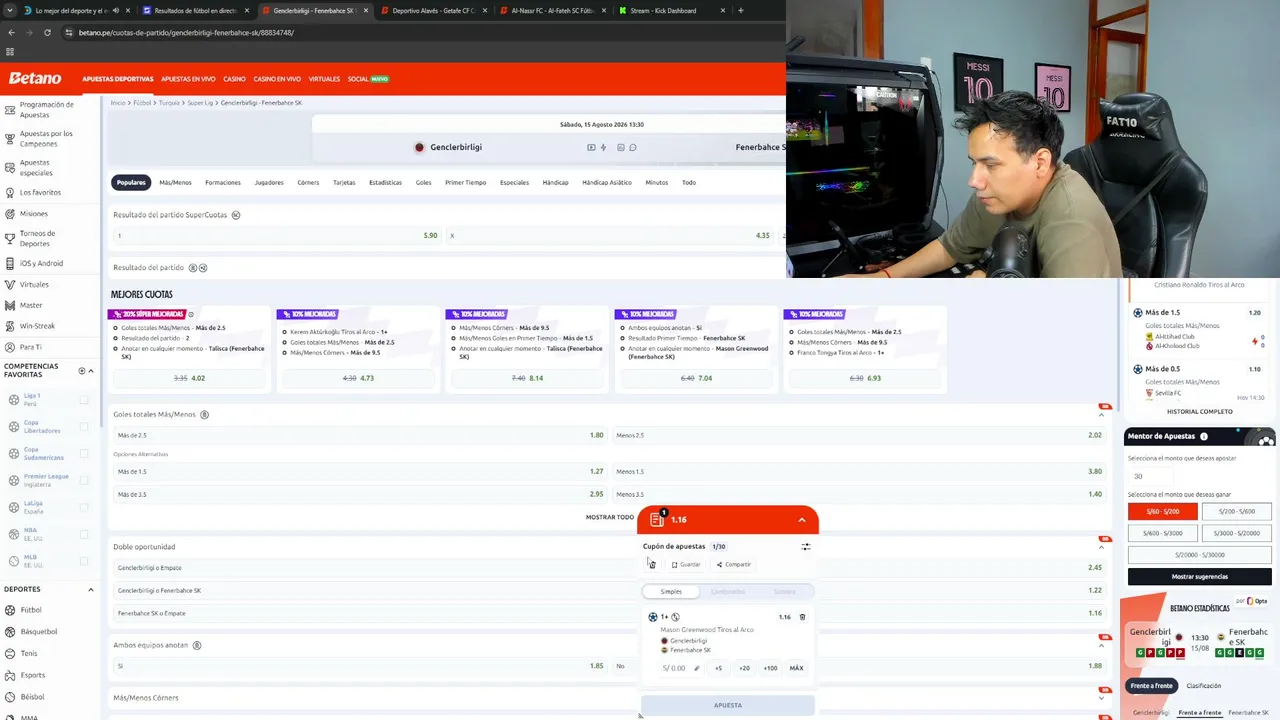This screenshot has width=1280, height=720.
Task: Select the S/60 - S/200 winnings range
Action: pos(1163,511)
